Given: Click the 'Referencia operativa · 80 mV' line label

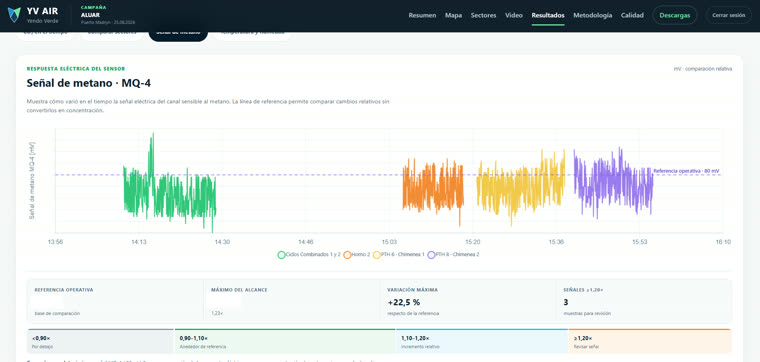Looking at the screenshot, I should tap(686, 171).
